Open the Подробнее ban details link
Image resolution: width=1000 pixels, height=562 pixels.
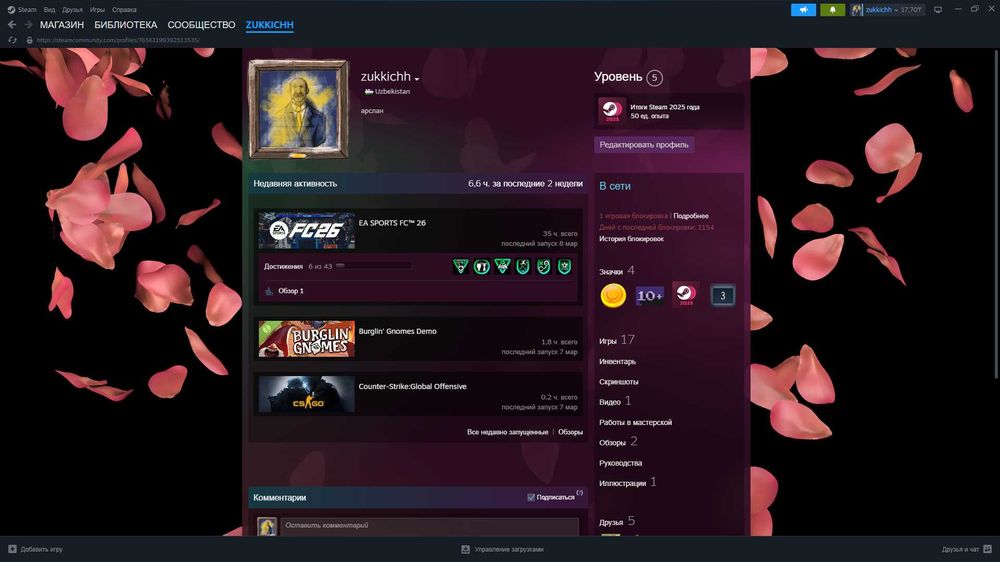tap(691, 216)
